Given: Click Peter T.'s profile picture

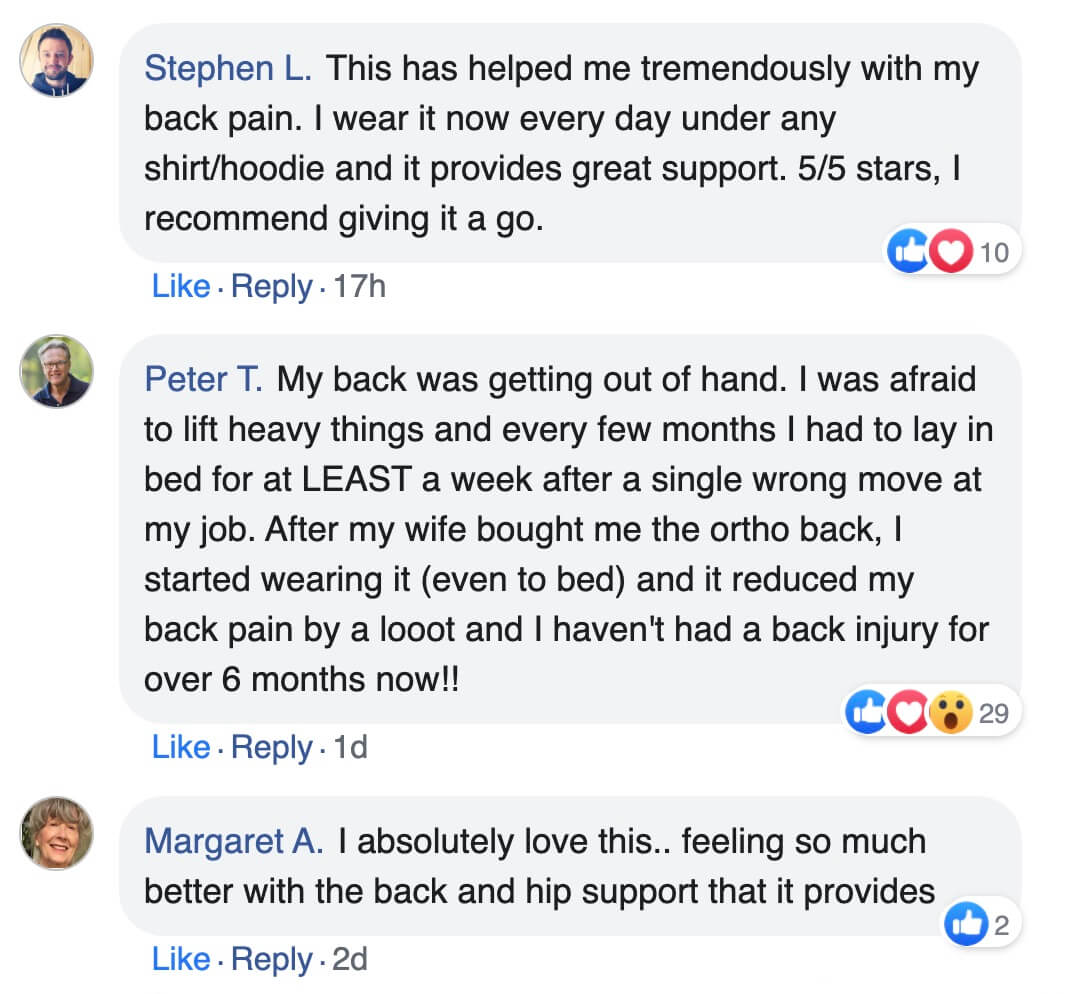Looking at the screenshot, I should (57, 371).
